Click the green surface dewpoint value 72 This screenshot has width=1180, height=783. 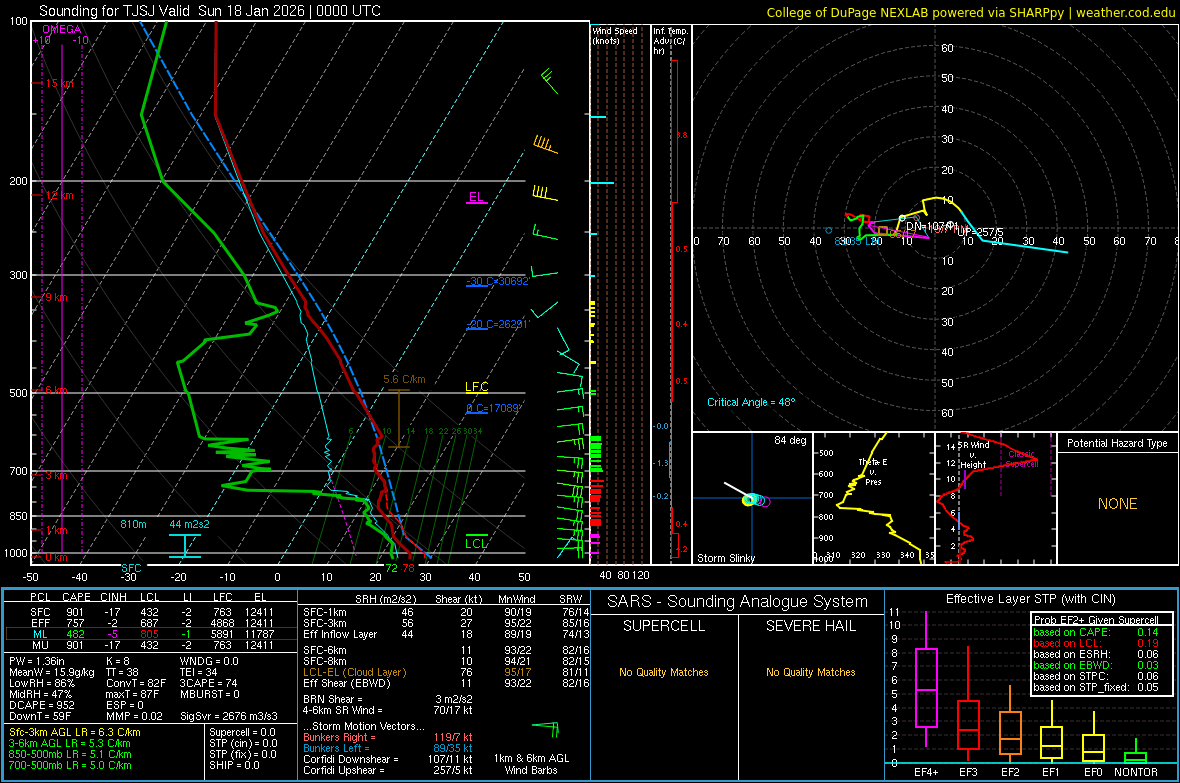[391, 568]
